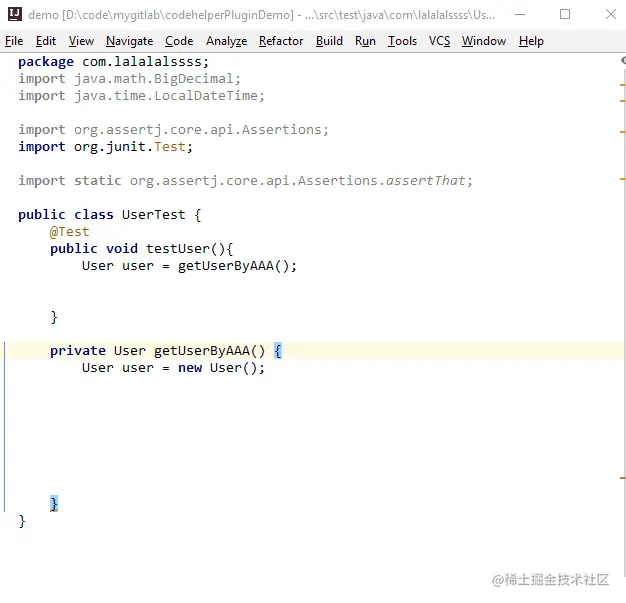
Task: Click the 'new User()' statement line
Action: (173, 368)
